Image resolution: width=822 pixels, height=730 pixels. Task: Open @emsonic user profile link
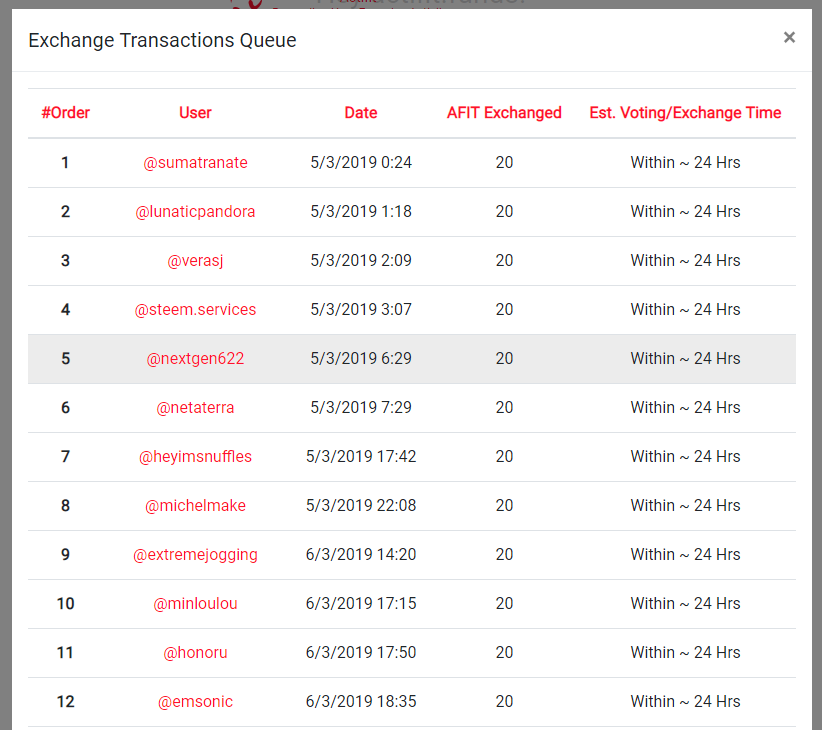click(x=195, y=701)
